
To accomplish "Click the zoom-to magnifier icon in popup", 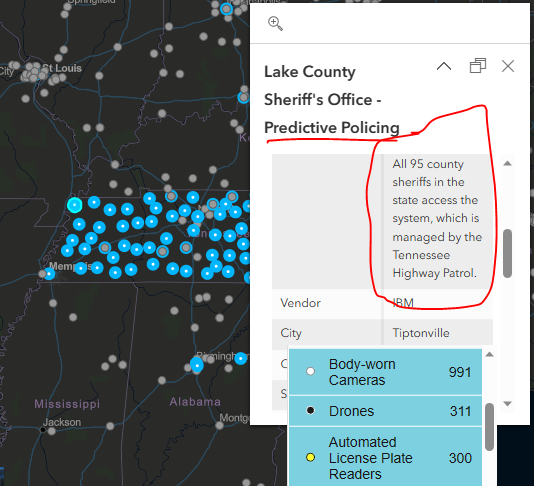I will point(275,23).
